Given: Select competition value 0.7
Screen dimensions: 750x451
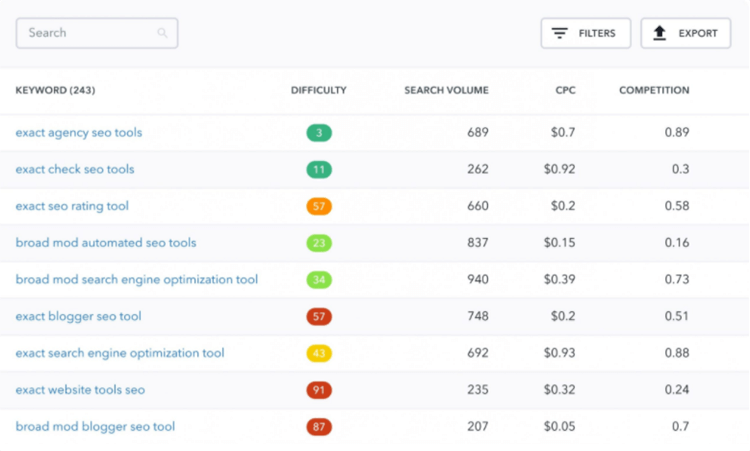Looking at the screenshot, I should point(681,427).
